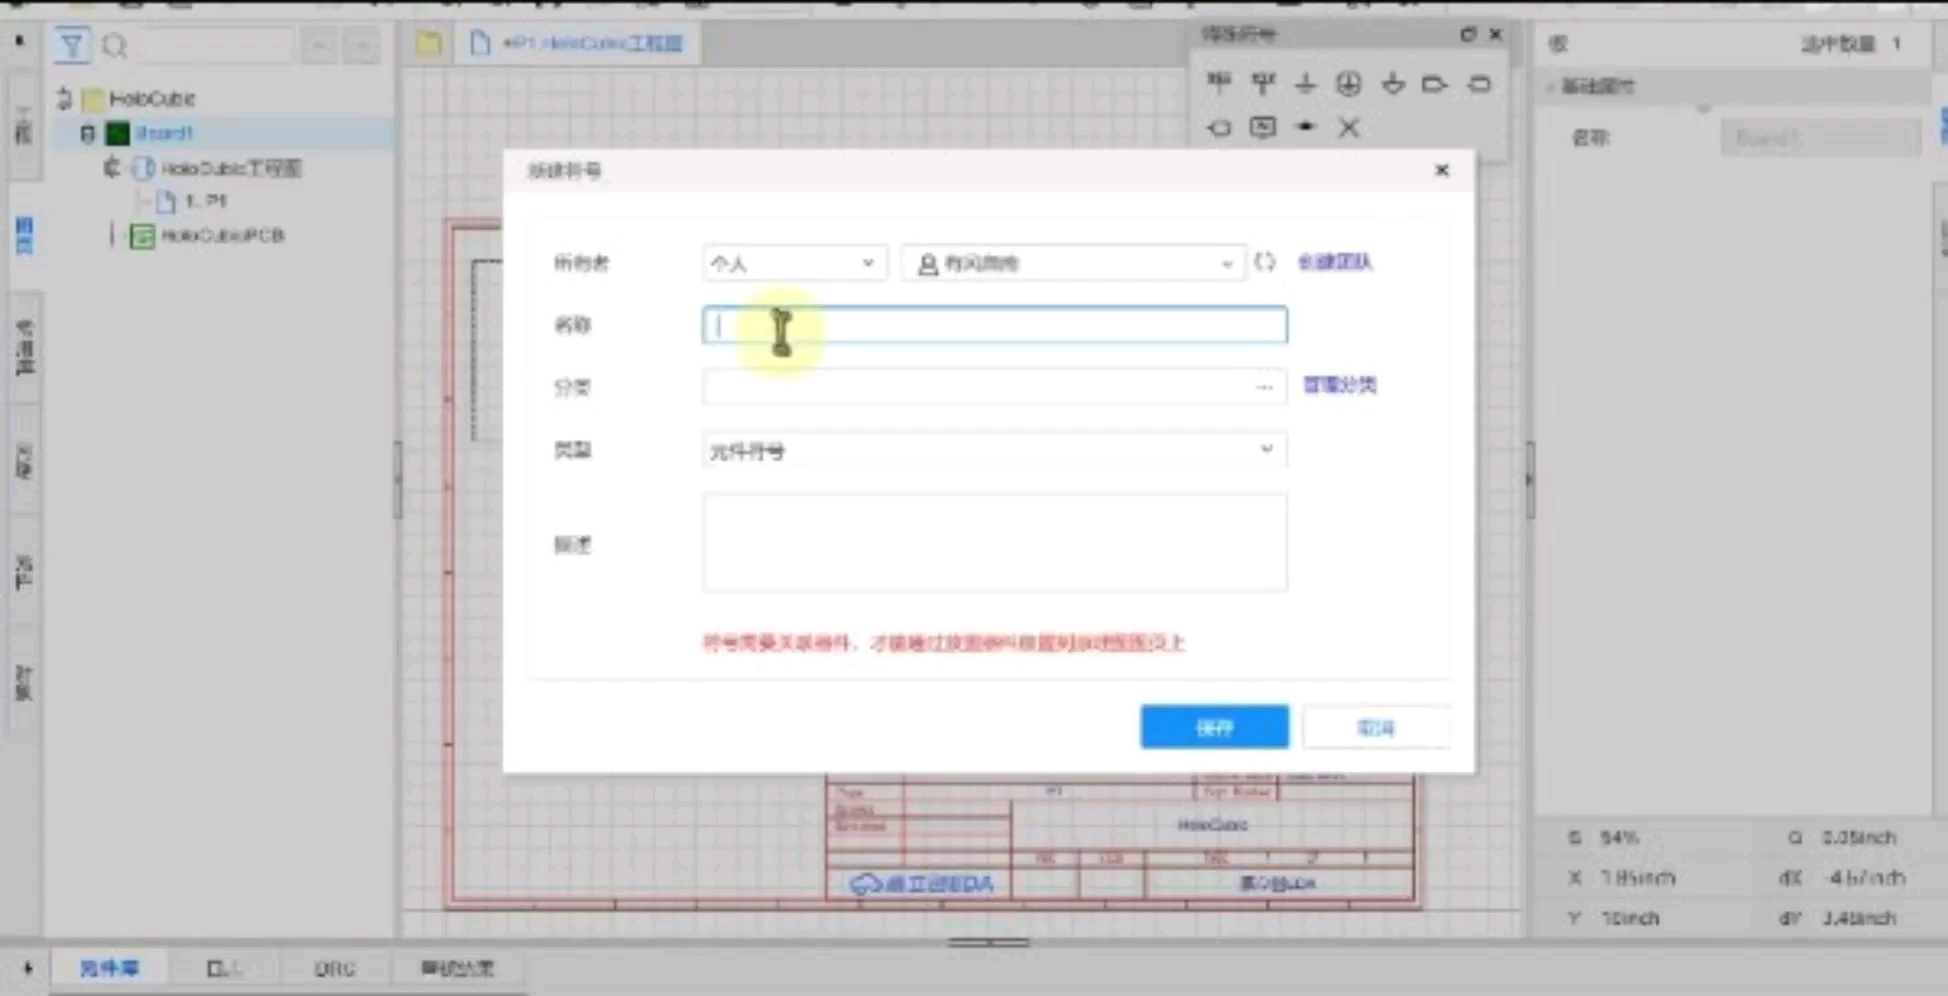The height and width of the screenshot is (996, 1948).
Task: Switch to the component library bottom tab
Action: pyautogui.click(x=109, y=968)
